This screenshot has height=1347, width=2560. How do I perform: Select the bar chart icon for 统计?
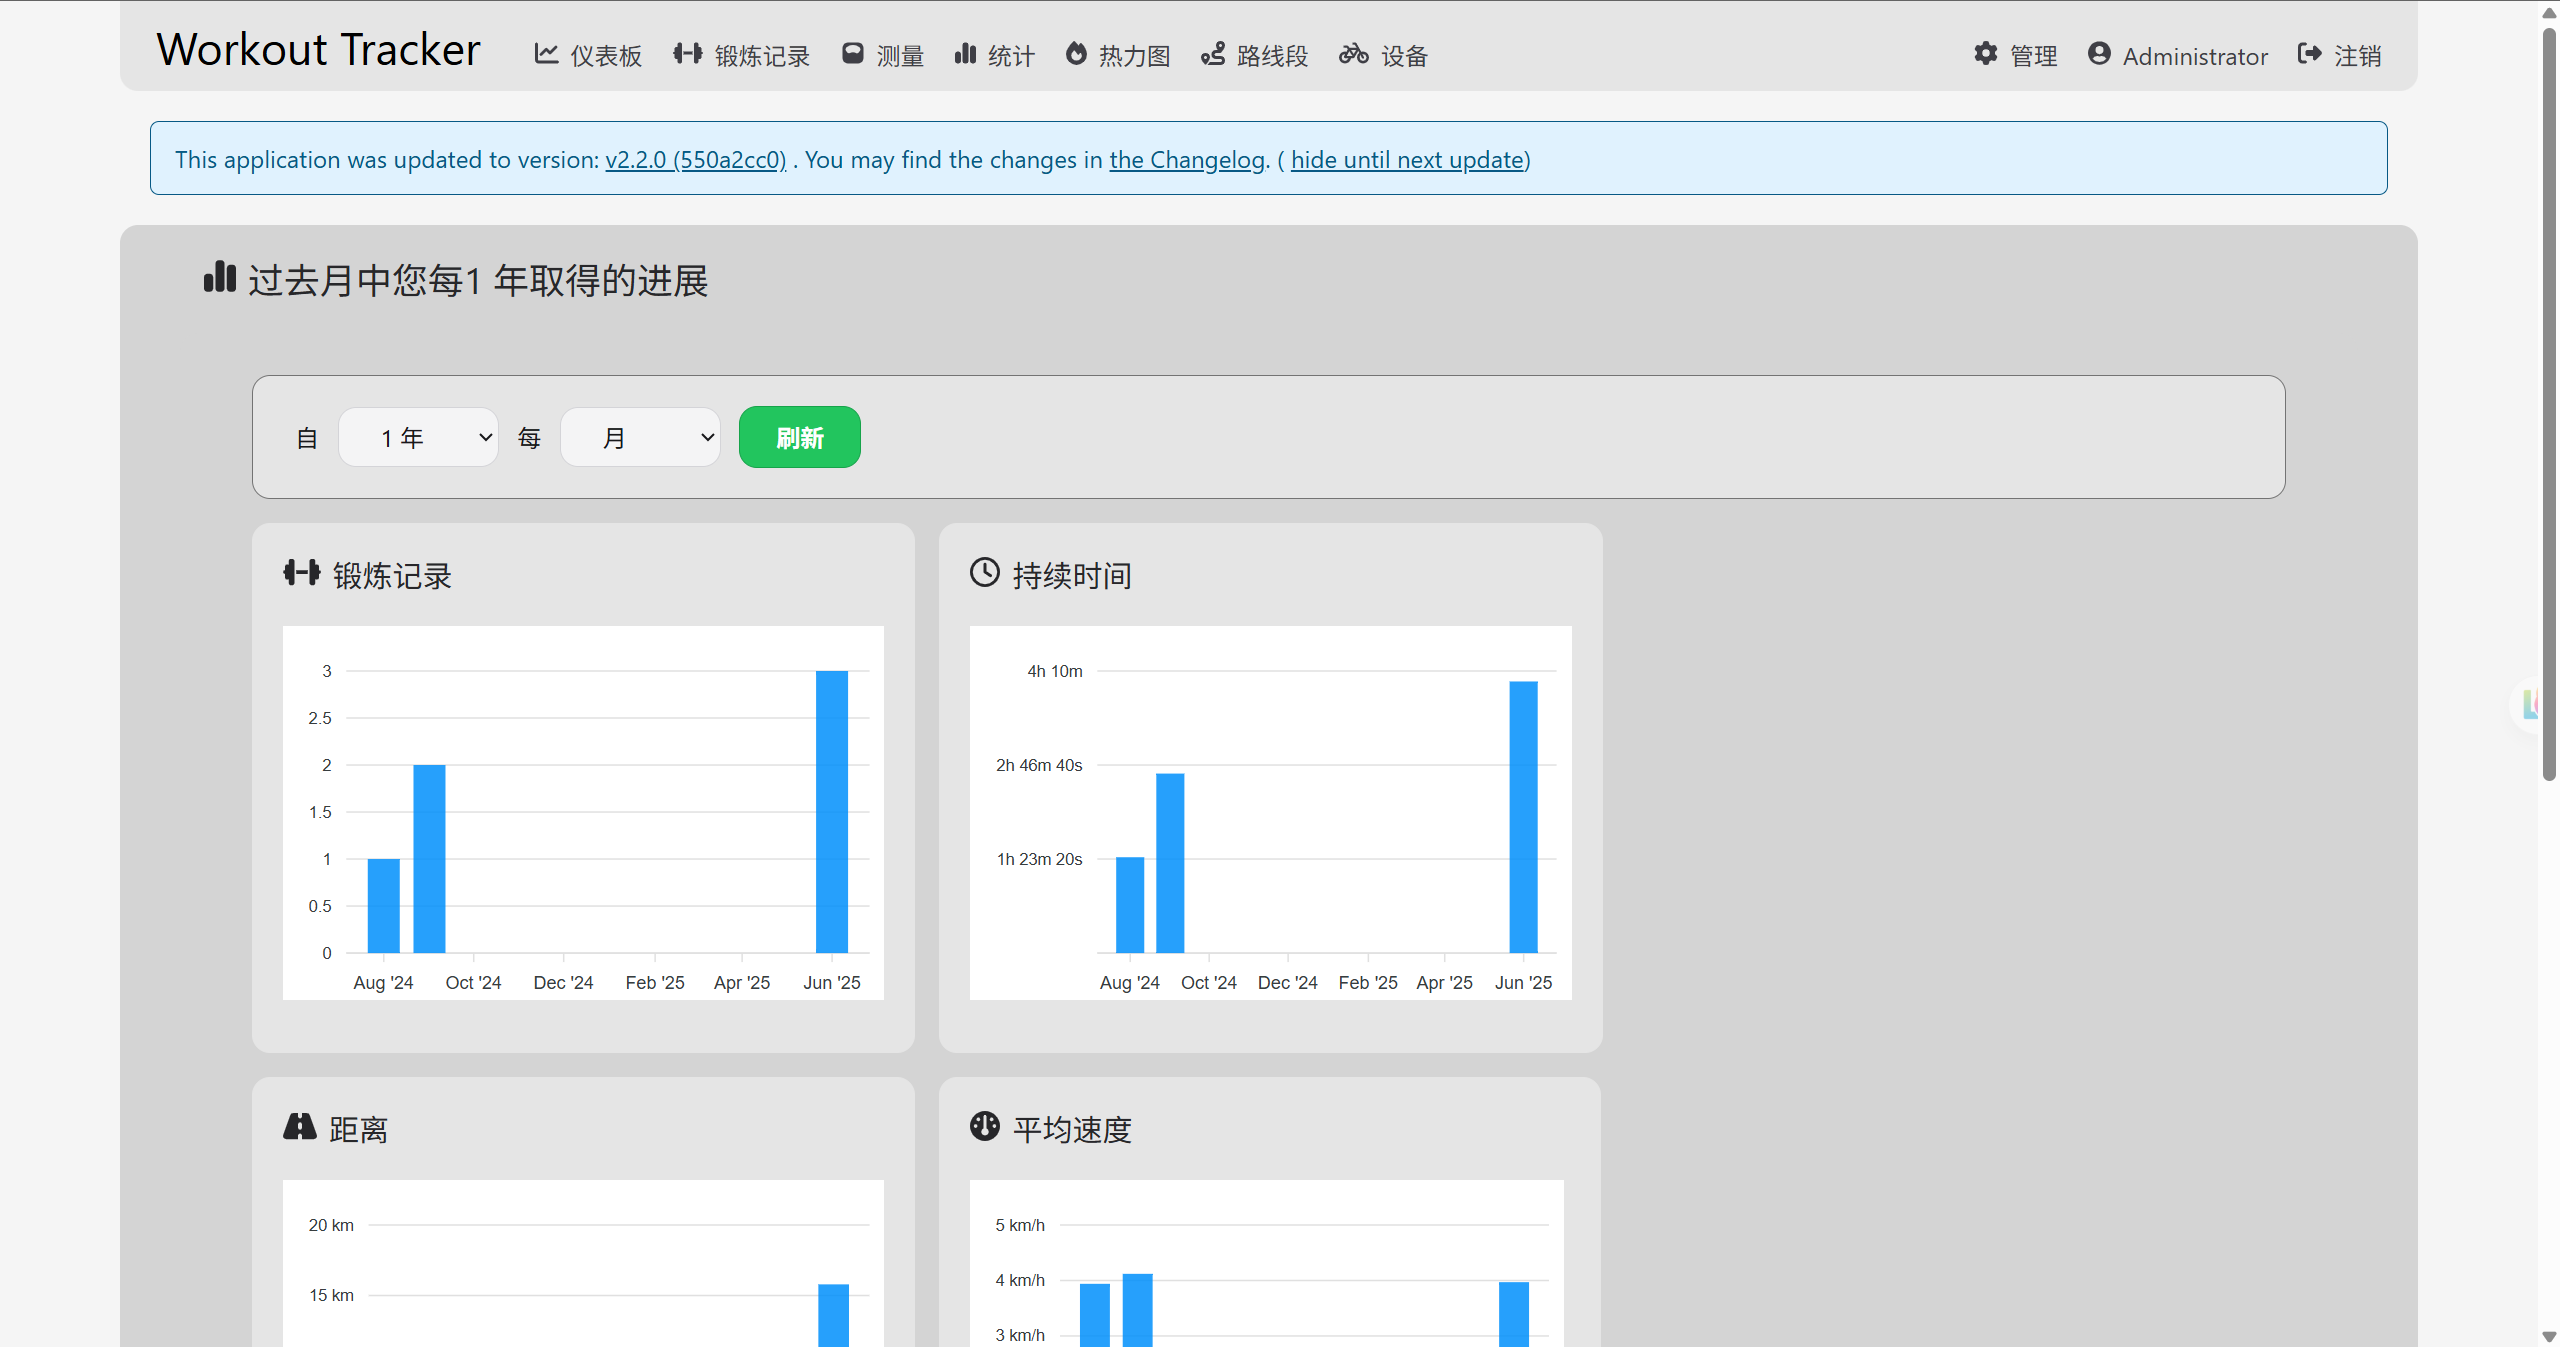(x=965, y=54)
